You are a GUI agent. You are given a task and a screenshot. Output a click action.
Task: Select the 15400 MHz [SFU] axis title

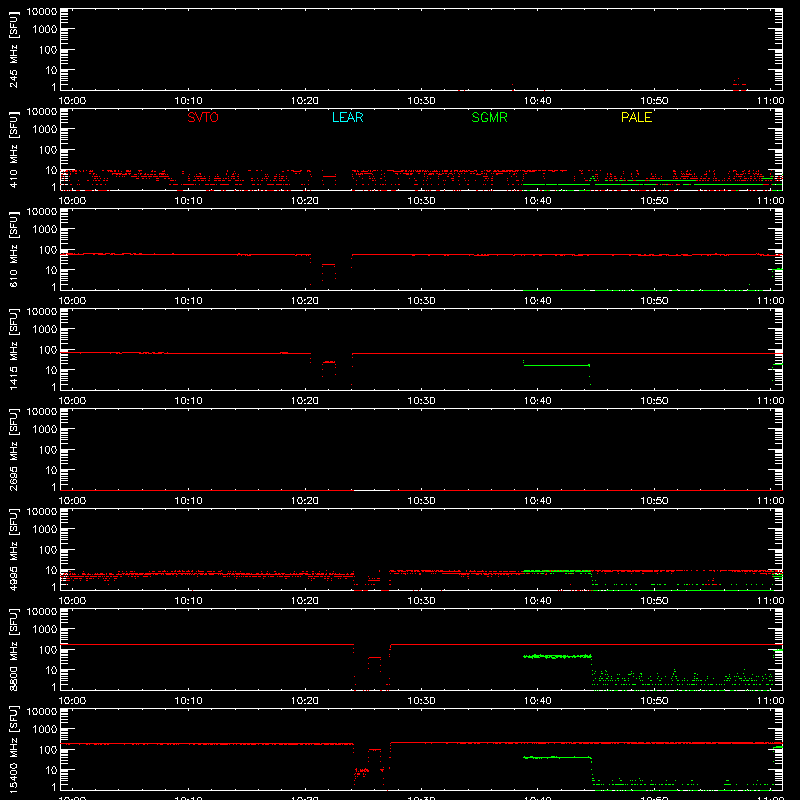(14, 750)
